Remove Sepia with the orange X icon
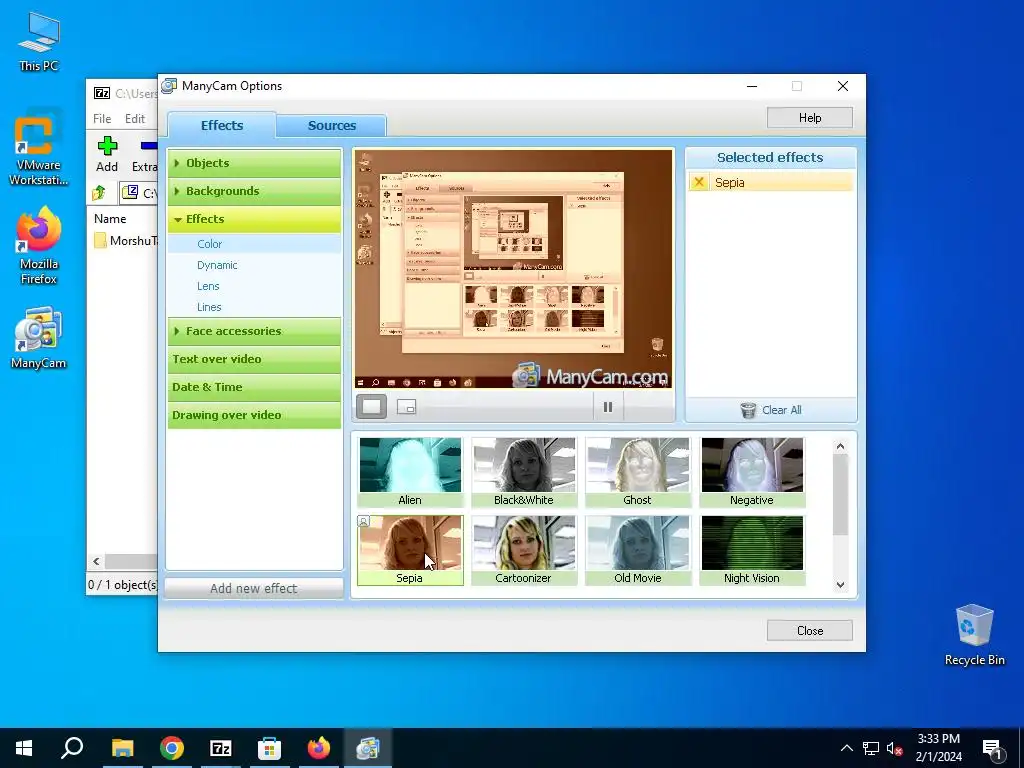The image size is (1024, 768). (699, 182)
